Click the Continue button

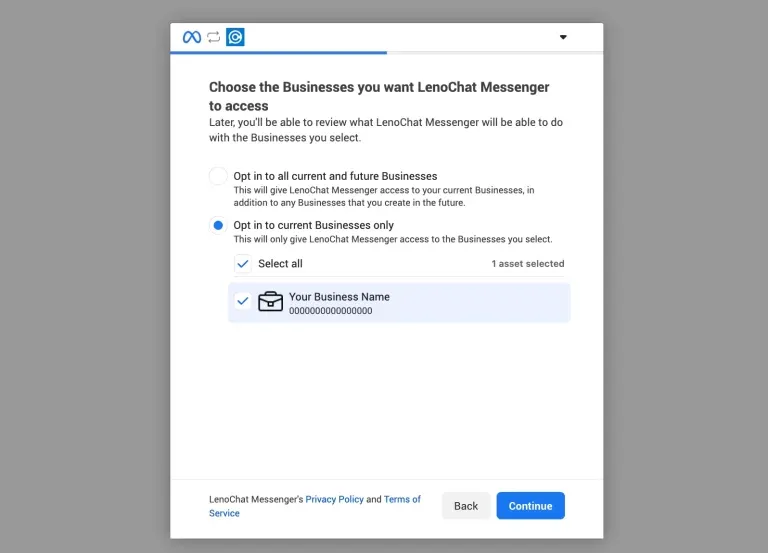click(x=530, y=505)
